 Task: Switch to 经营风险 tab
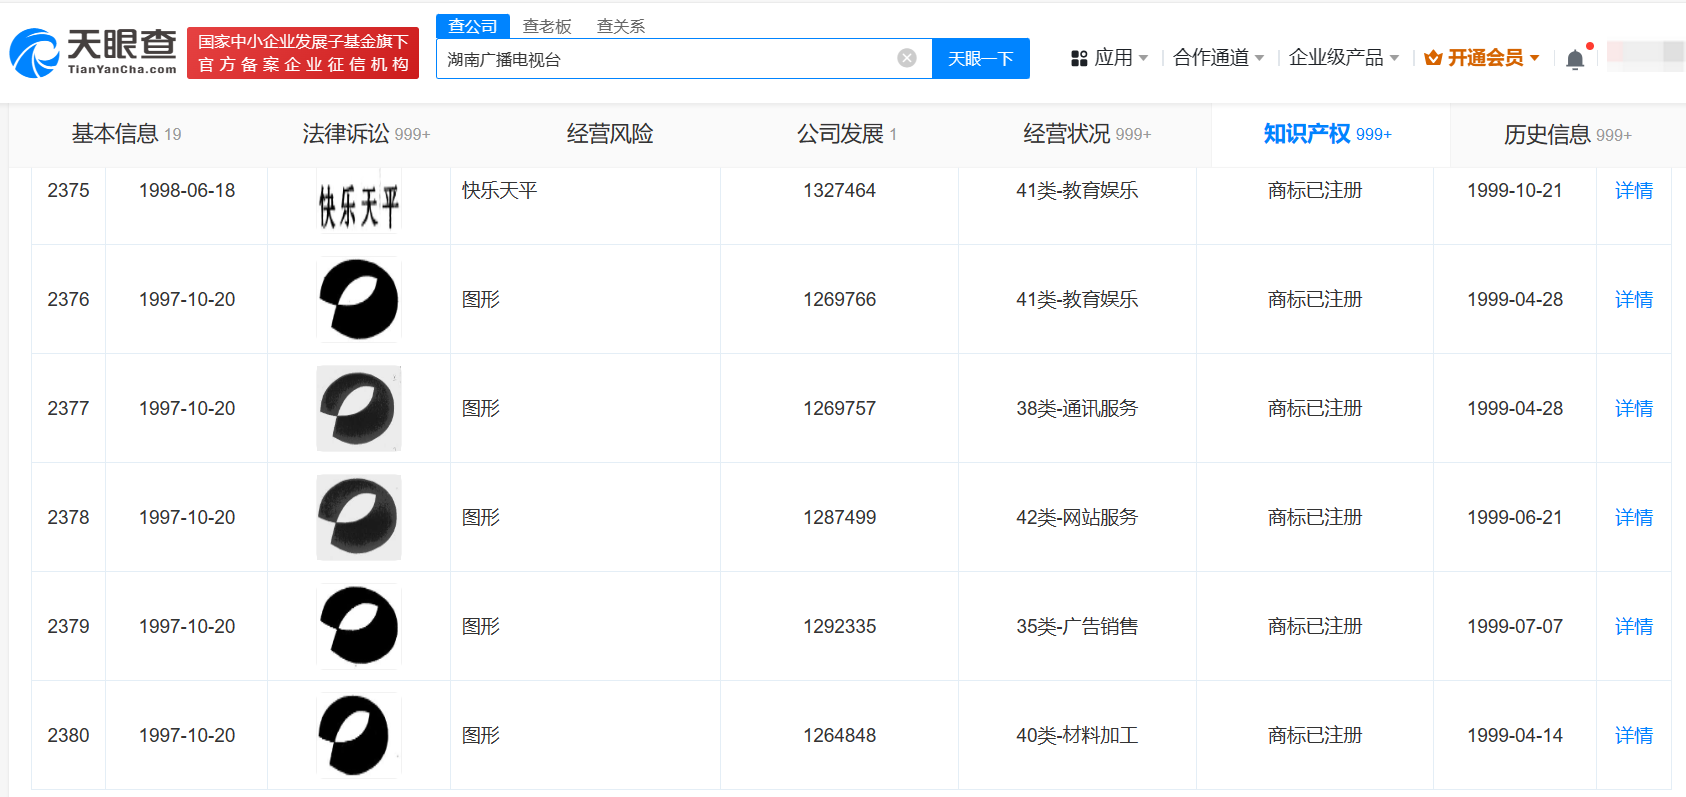610,134
